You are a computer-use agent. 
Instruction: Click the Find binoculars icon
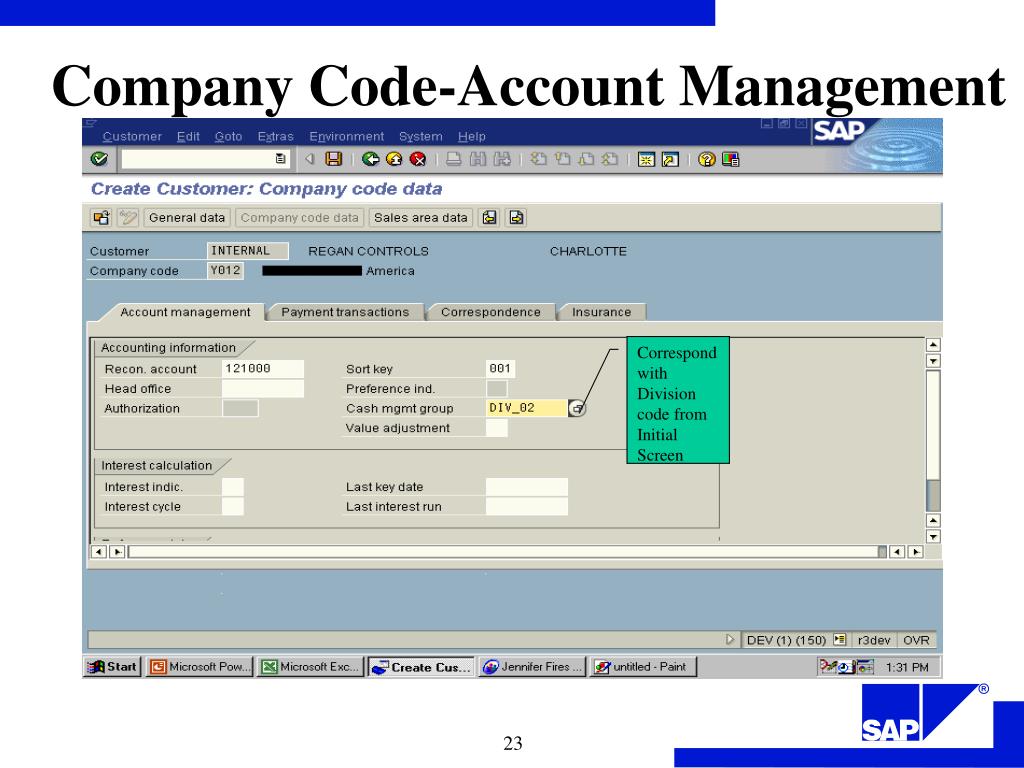478,159
